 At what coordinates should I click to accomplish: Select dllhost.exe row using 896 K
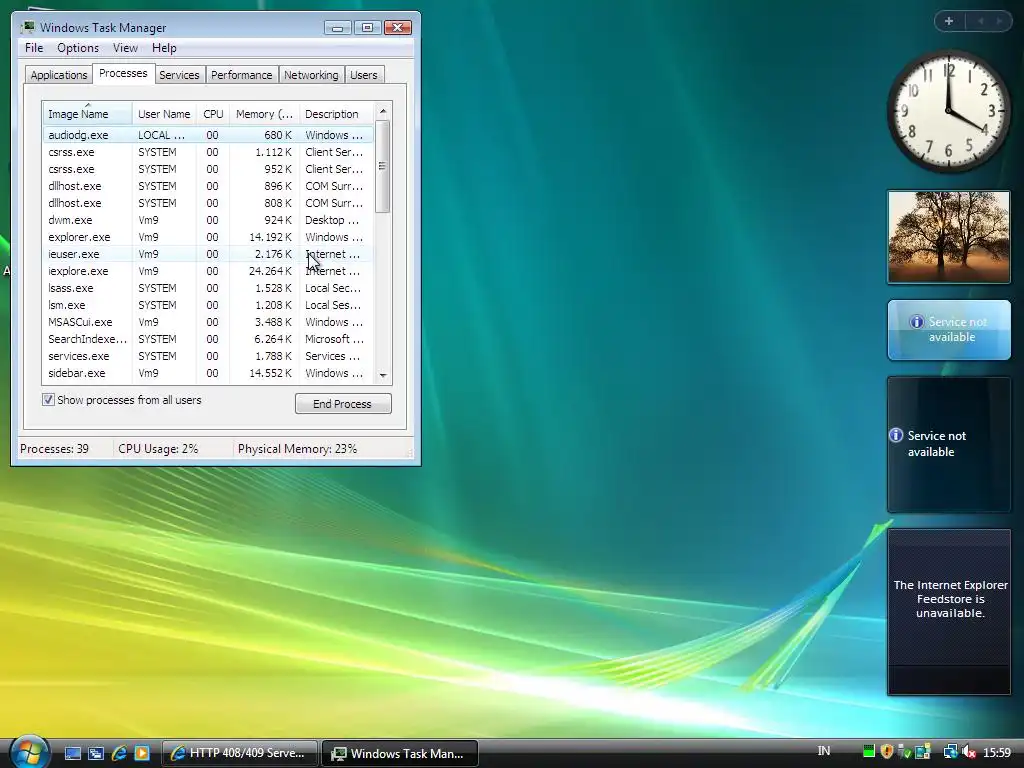coord(208,186)
